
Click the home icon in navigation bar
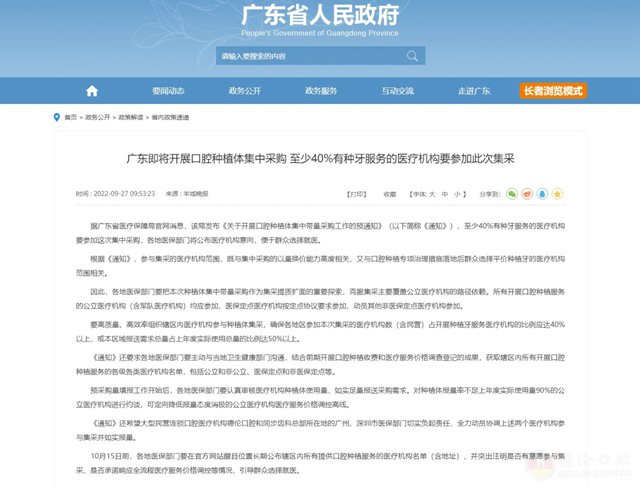[92, 90]
